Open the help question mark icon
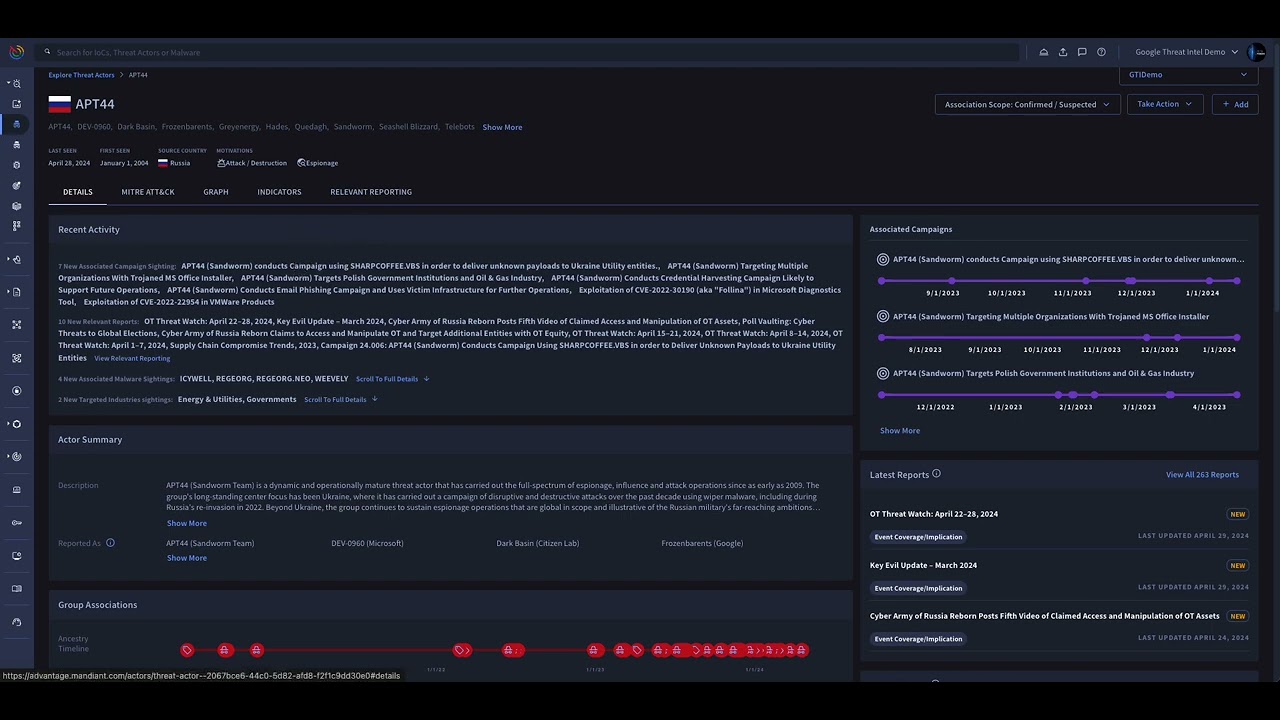Viewport: 1280px width, 720px height. (1101, 52)
